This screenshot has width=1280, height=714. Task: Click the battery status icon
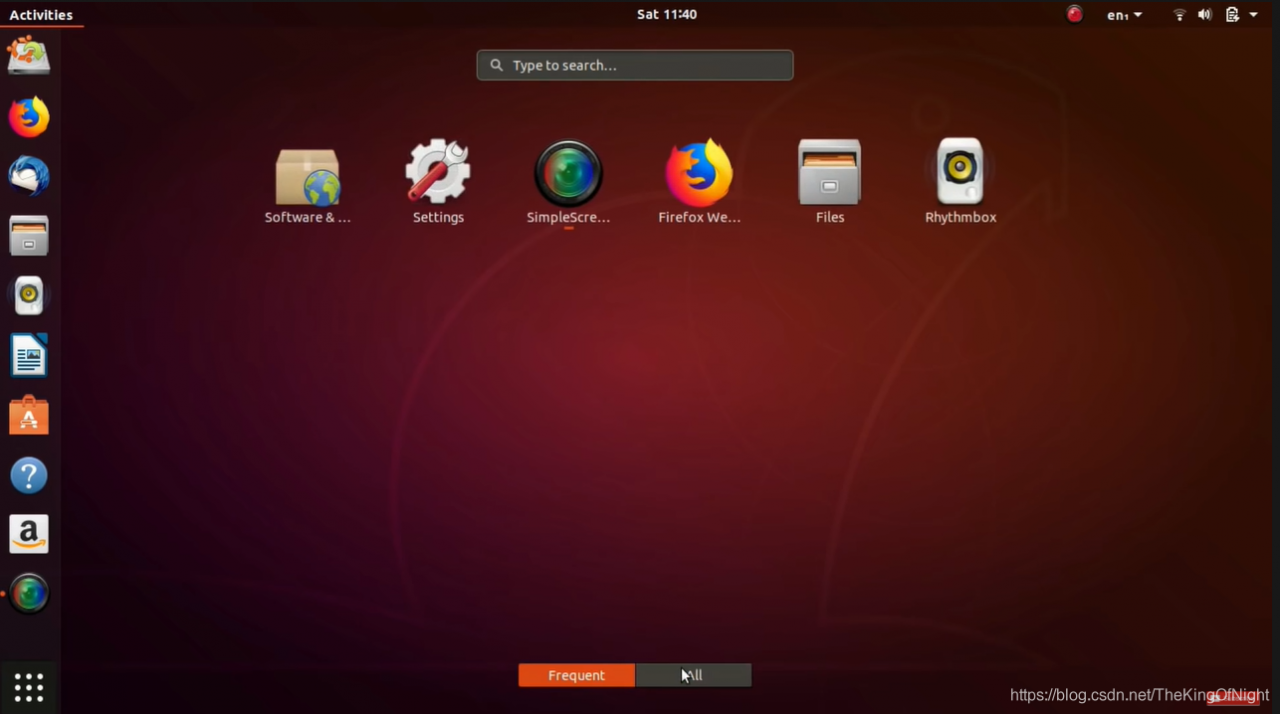1232,14
